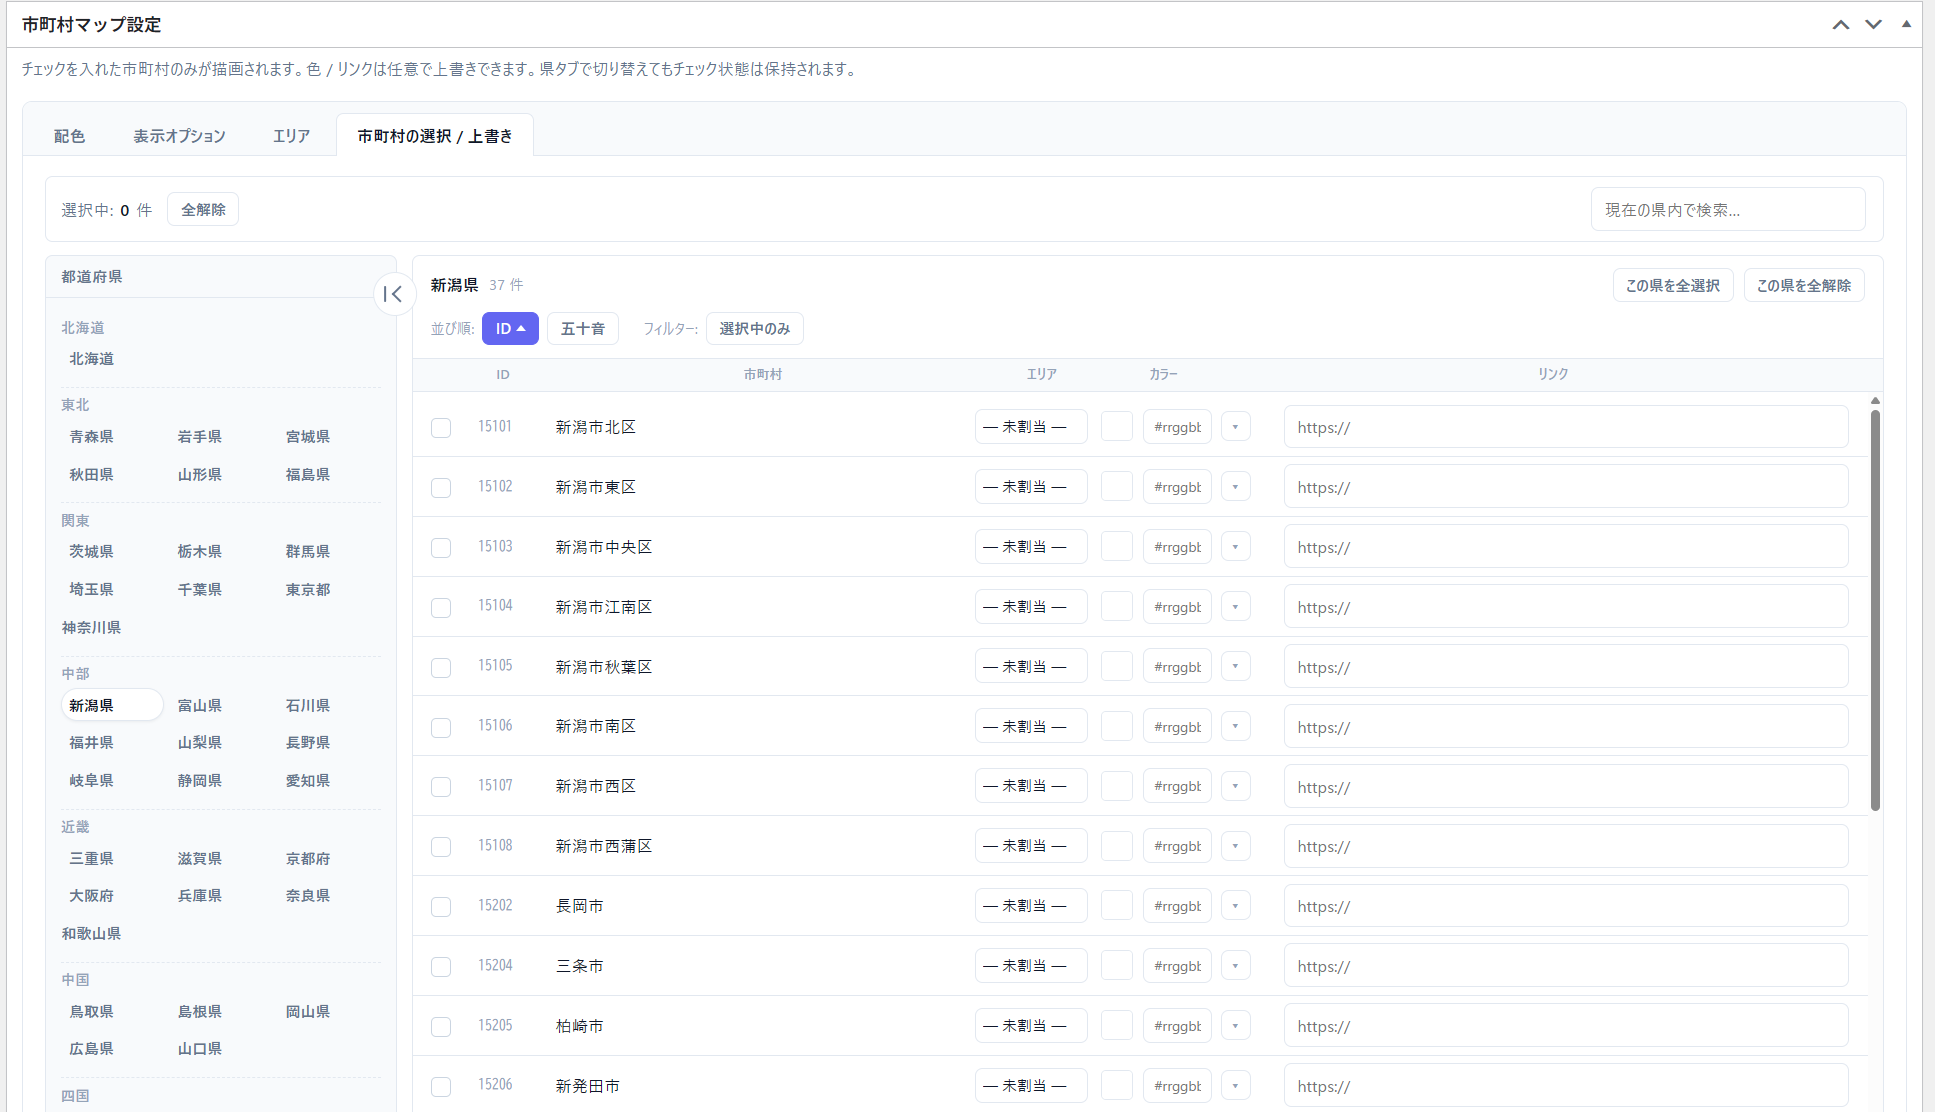
Task: Check the checkbox for 三条市
Action: click(x=441, y=967)
